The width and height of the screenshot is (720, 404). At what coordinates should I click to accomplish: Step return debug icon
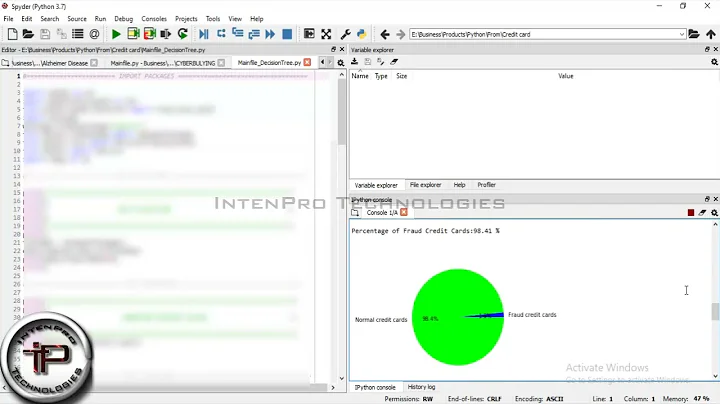(254, 34)
